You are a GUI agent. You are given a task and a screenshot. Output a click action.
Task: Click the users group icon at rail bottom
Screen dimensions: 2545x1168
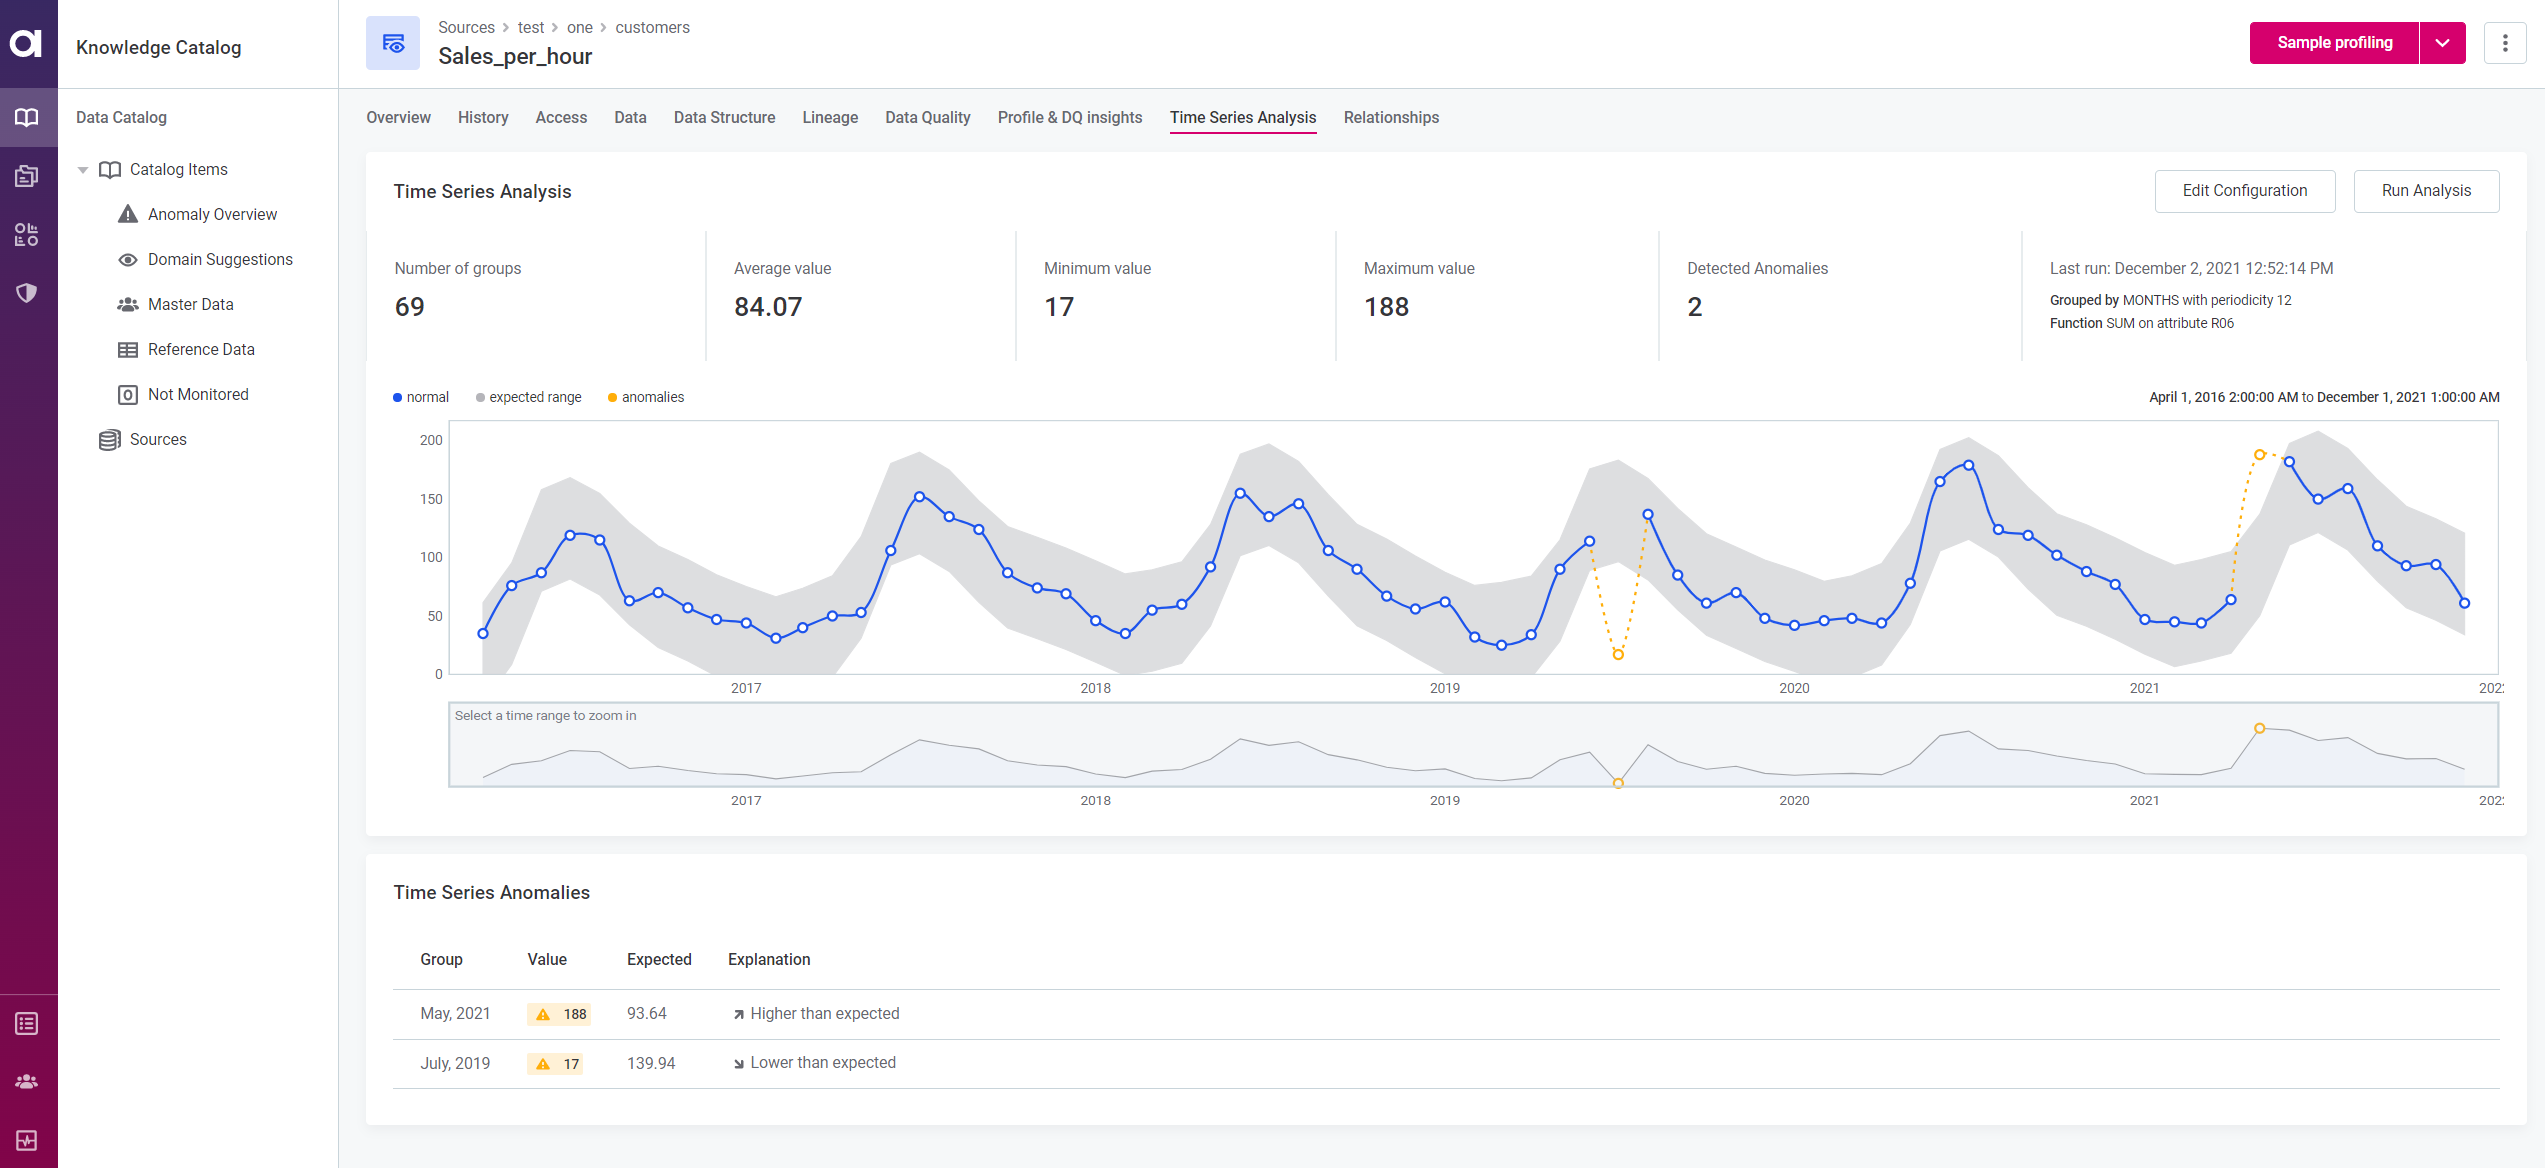coord(27,1081)
